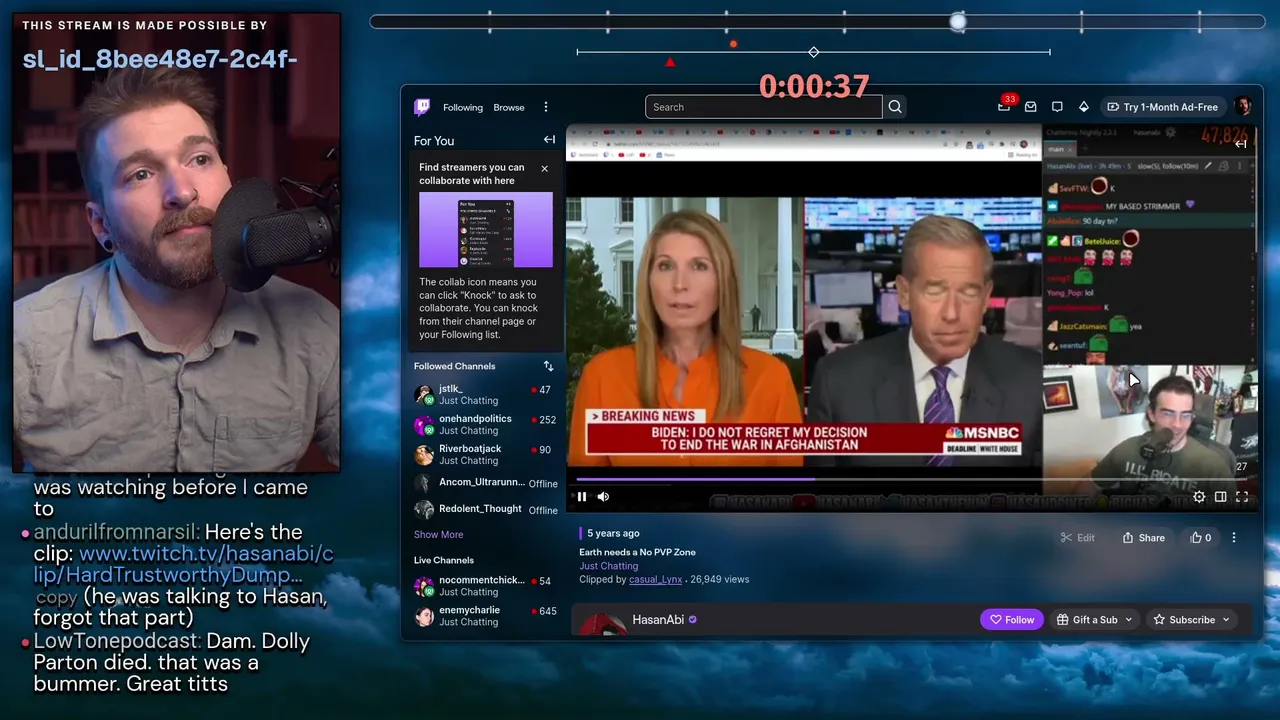
Task: Go to the Twitch home logo
Action: pyautogui.click(x=422, y=107)
